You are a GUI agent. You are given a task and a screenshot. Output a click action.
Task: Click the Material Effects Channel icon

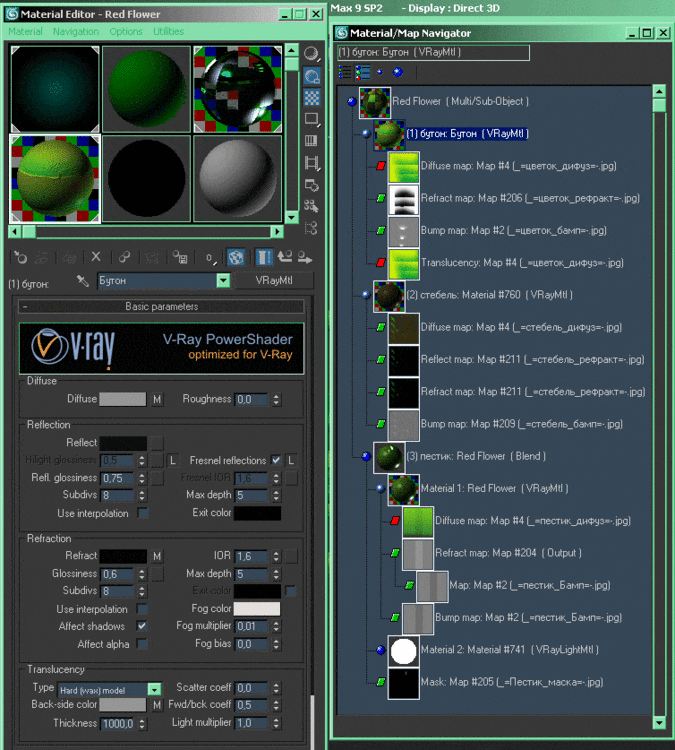[210, 258]
